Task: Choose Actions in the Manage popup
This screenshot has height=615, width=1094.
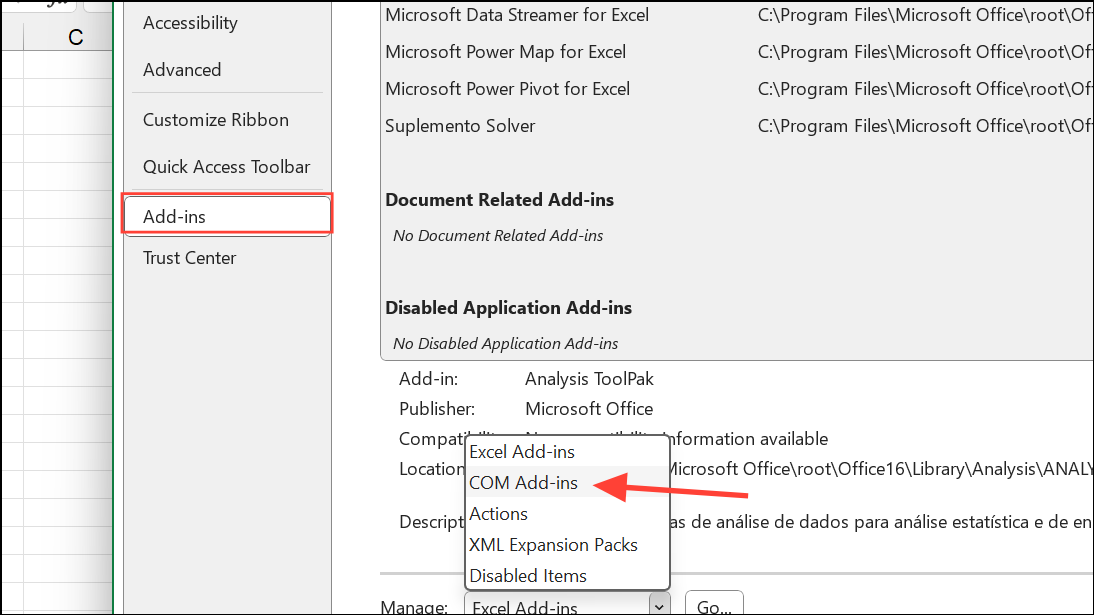Action: (498, 513)
